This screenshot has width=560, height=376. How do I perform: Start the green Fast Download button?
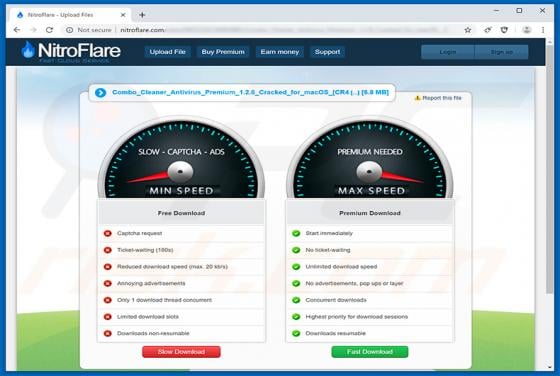click(370, 352)
